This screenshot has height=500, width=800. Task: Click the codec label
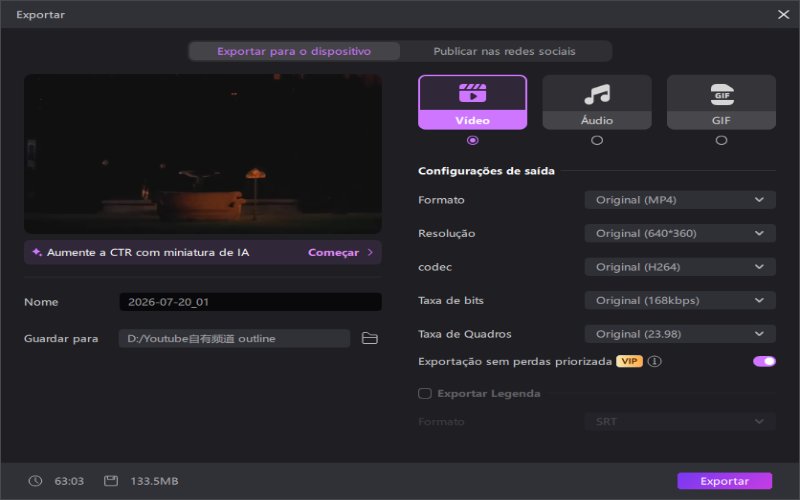tap(435, 267)
